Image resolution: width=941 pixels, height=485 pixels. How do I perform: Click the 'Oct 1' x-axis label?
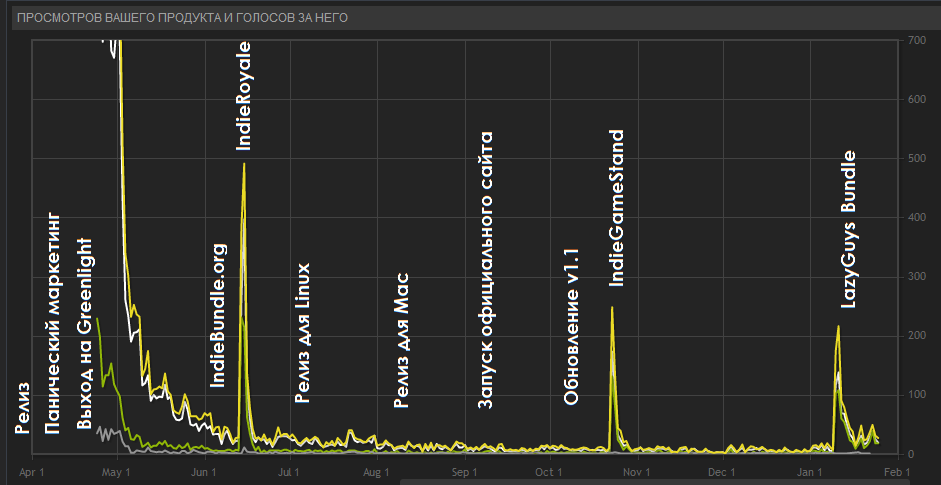tap(550, 472)
